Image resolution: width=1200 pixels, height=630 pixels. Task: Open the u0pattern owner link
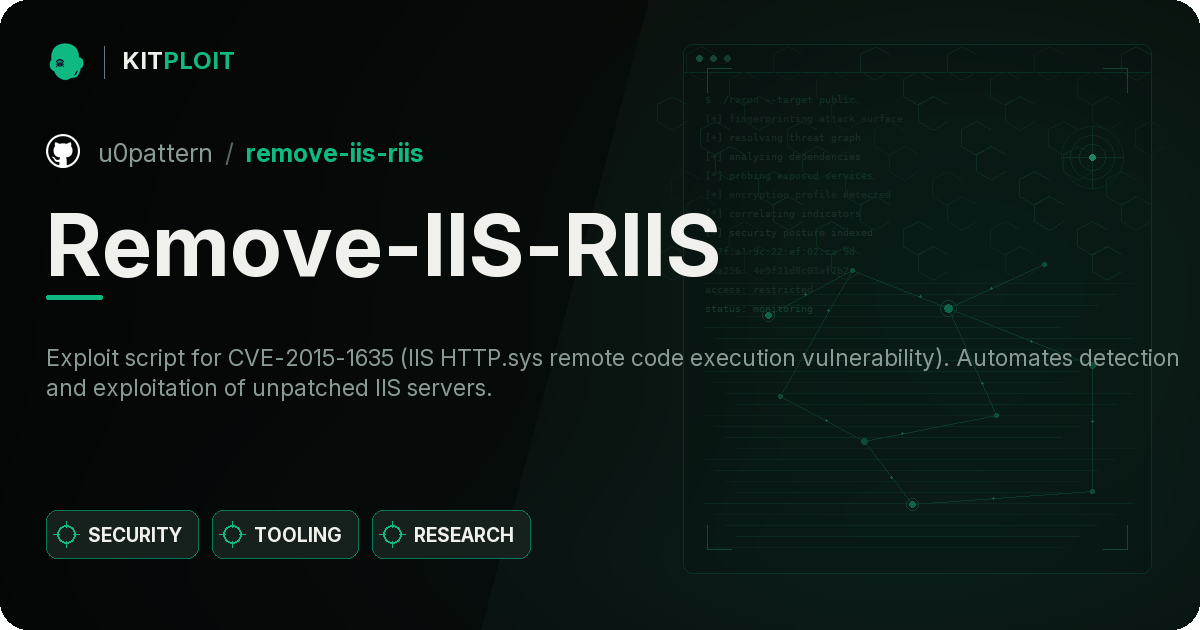coord(155,153)
